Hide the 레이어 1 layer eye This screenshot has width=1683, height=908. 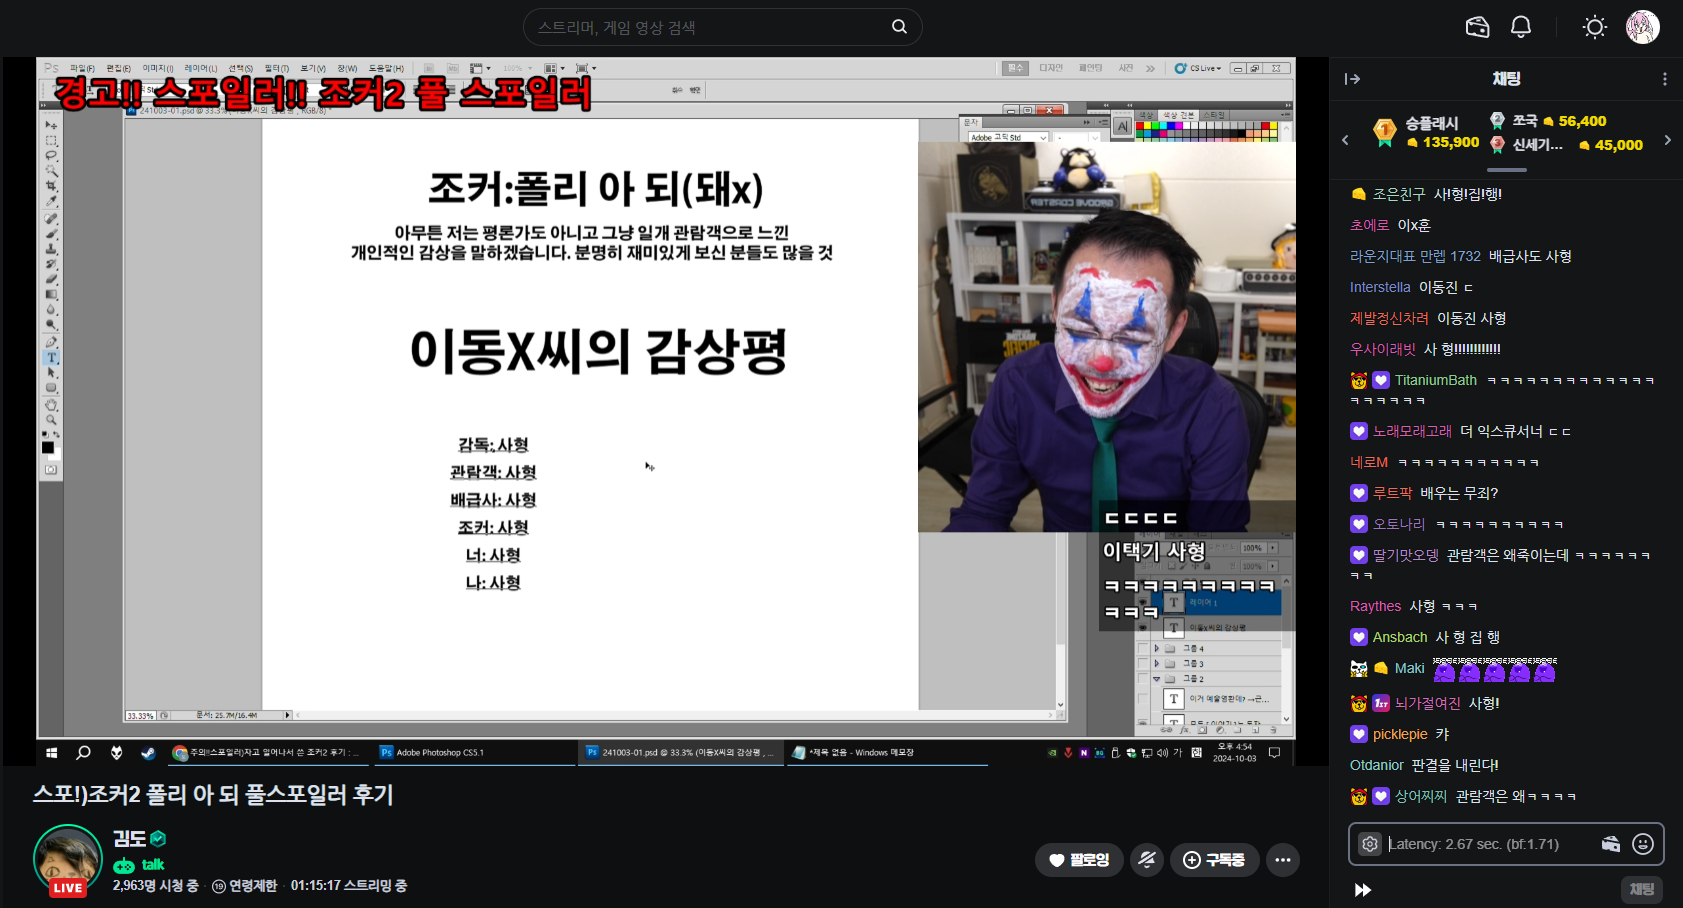coord(1143,602)
